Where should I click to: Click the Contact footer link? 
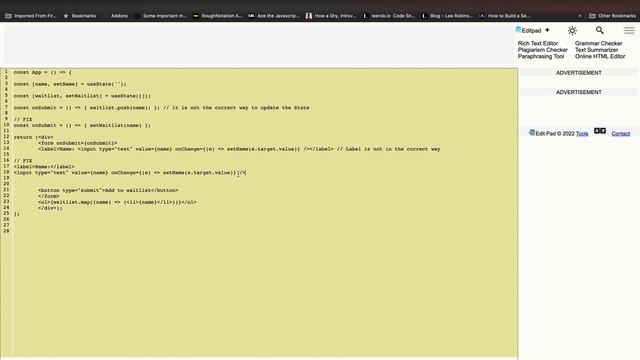pos(620,133)
